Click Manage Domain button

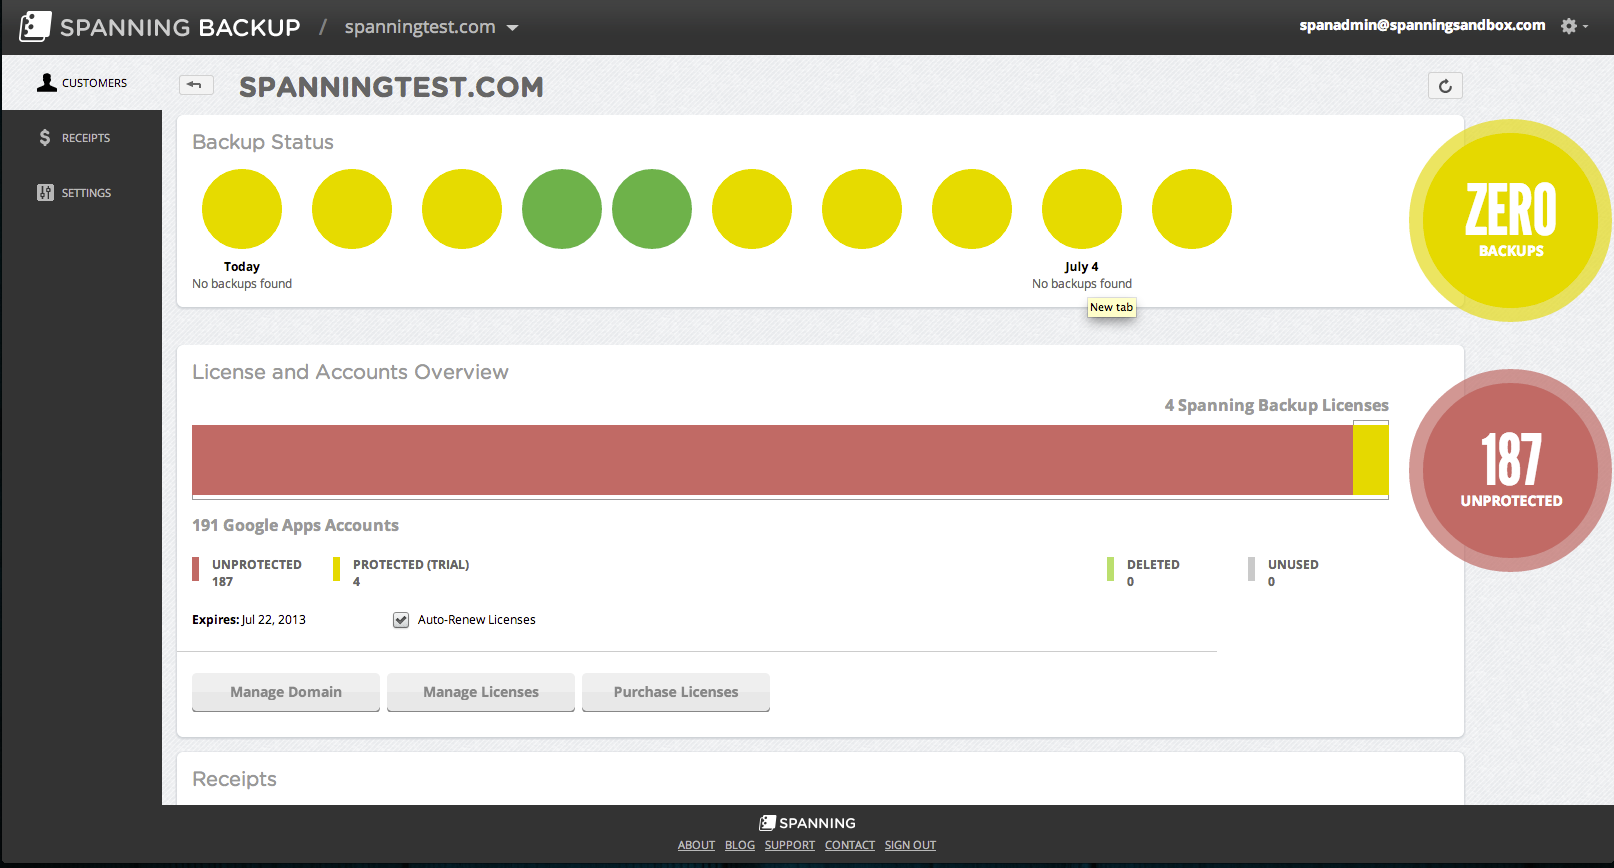tap(286, 692)
